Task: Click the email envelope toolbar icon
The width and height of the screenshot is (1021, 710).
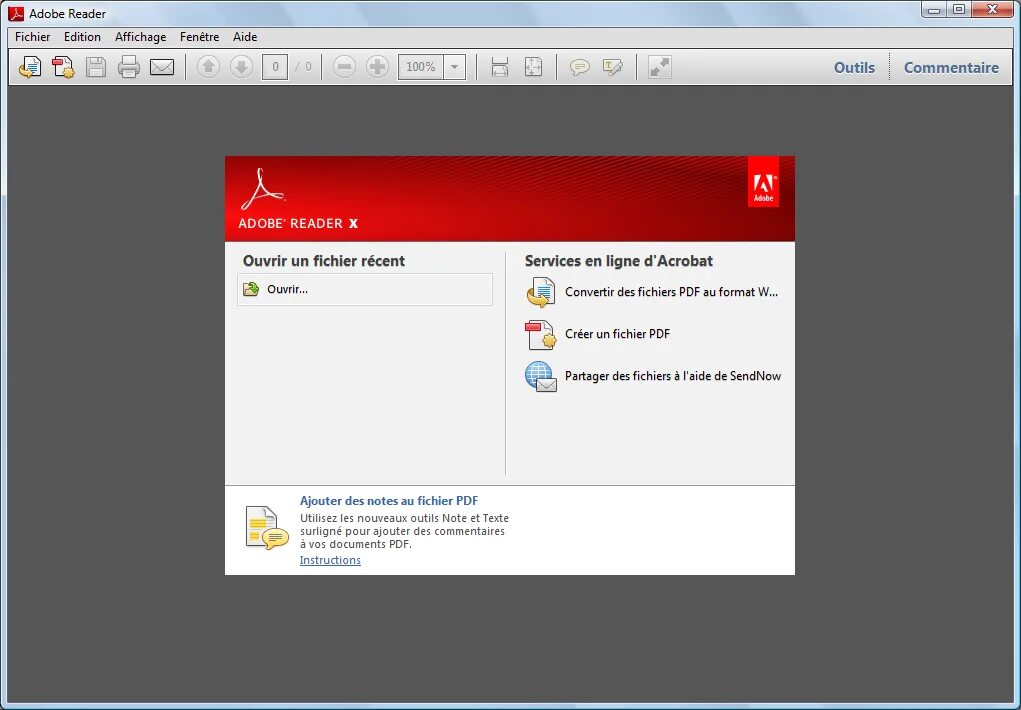Action: 161,67
